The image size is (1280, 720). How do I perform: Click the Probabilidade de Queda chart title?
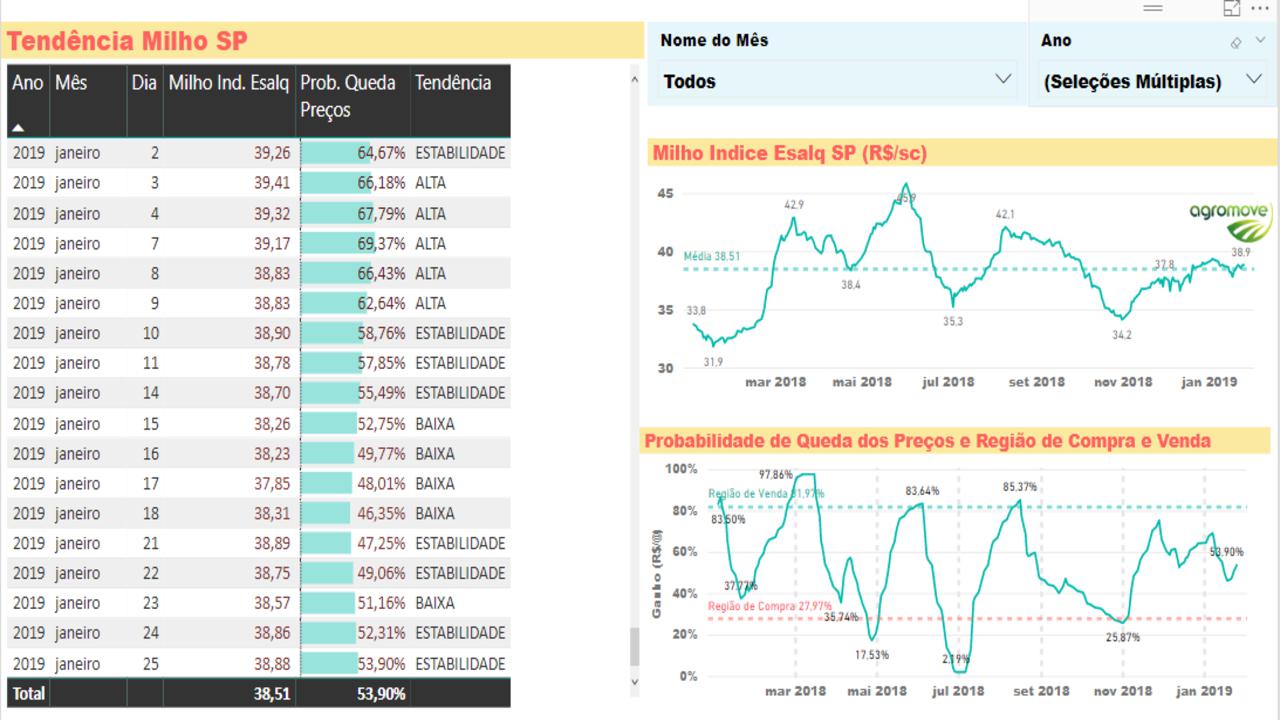point(928,441)
